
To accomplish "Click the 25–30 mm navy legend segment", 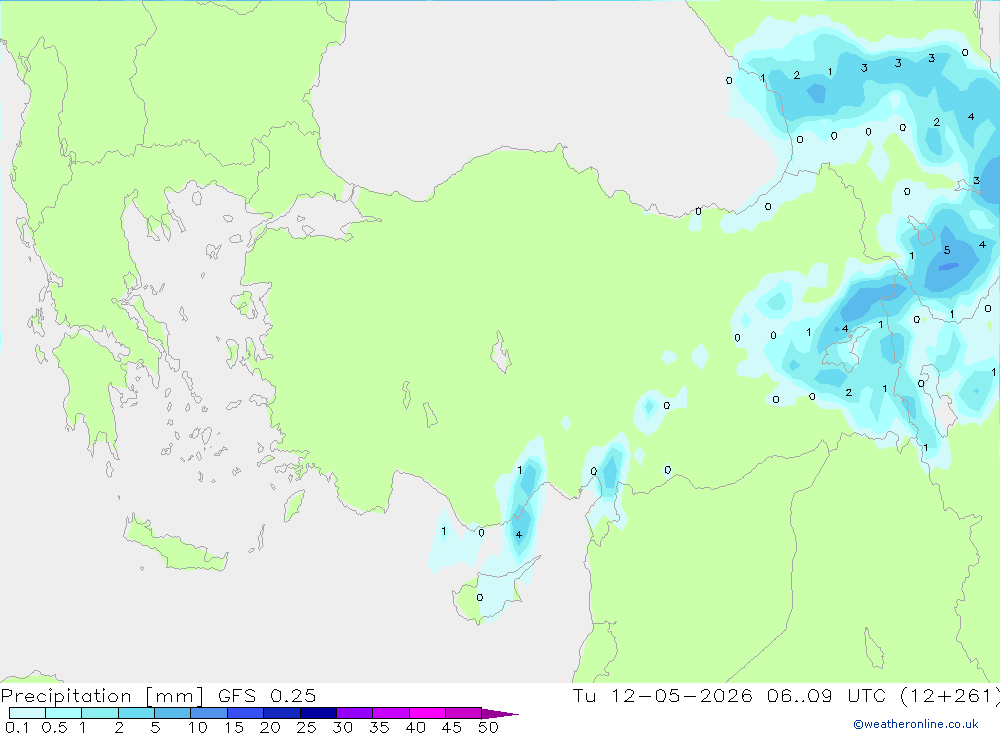I will 318,713.
